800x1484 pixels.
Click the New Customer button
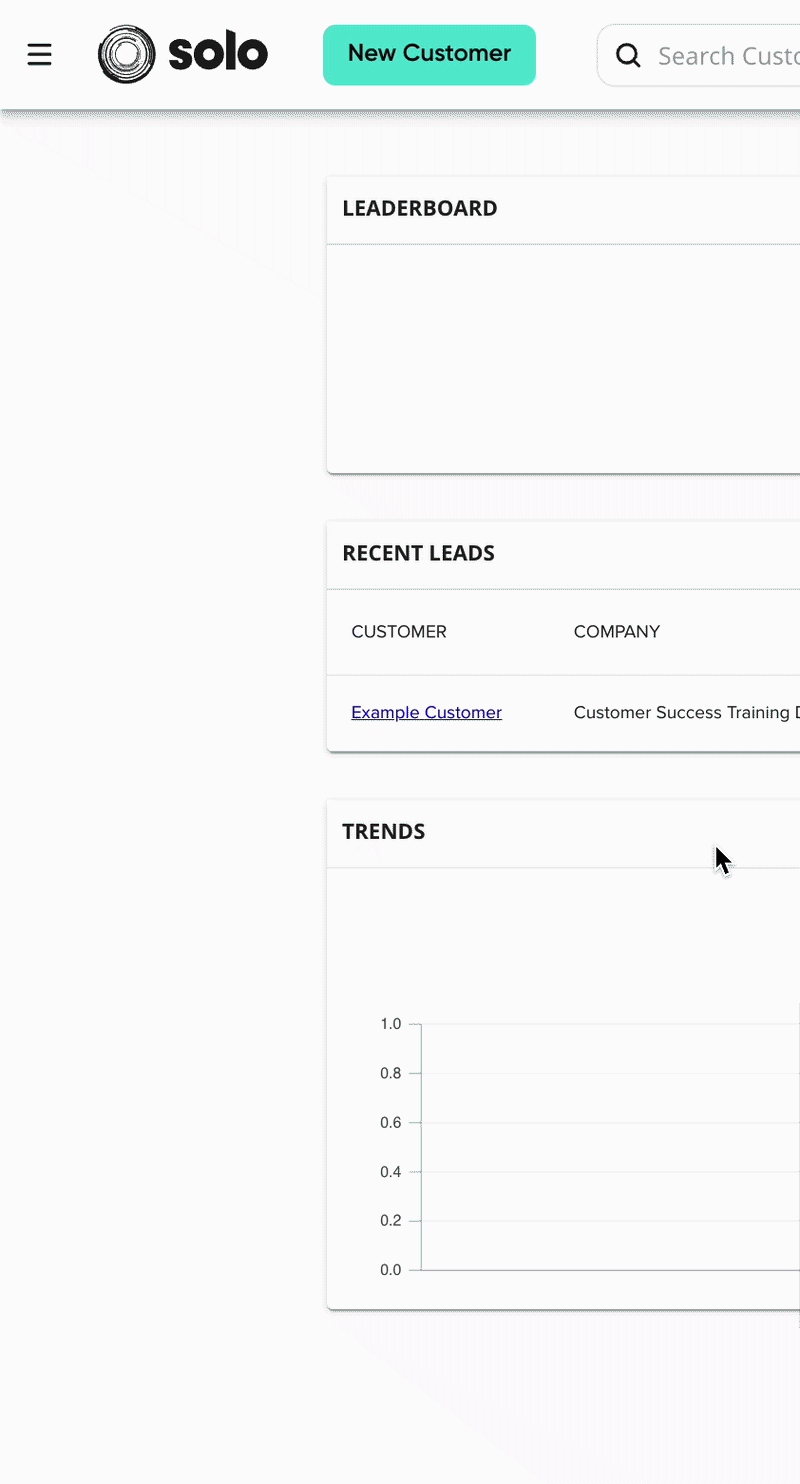(429, 54)
